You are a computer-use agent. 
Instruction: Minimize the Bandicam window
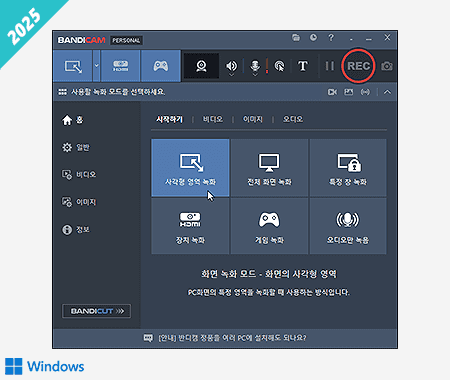coord(369,38)
